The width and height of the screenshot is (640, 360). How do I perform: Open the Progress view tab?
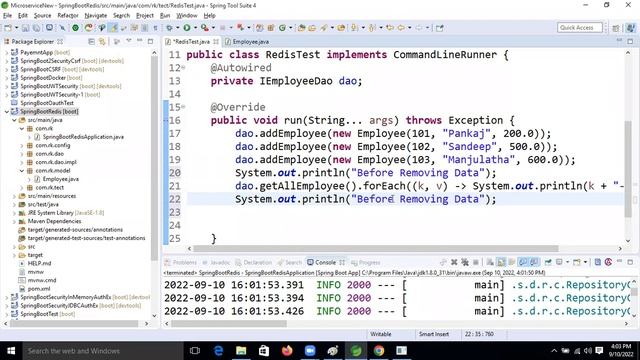[366, 262]
